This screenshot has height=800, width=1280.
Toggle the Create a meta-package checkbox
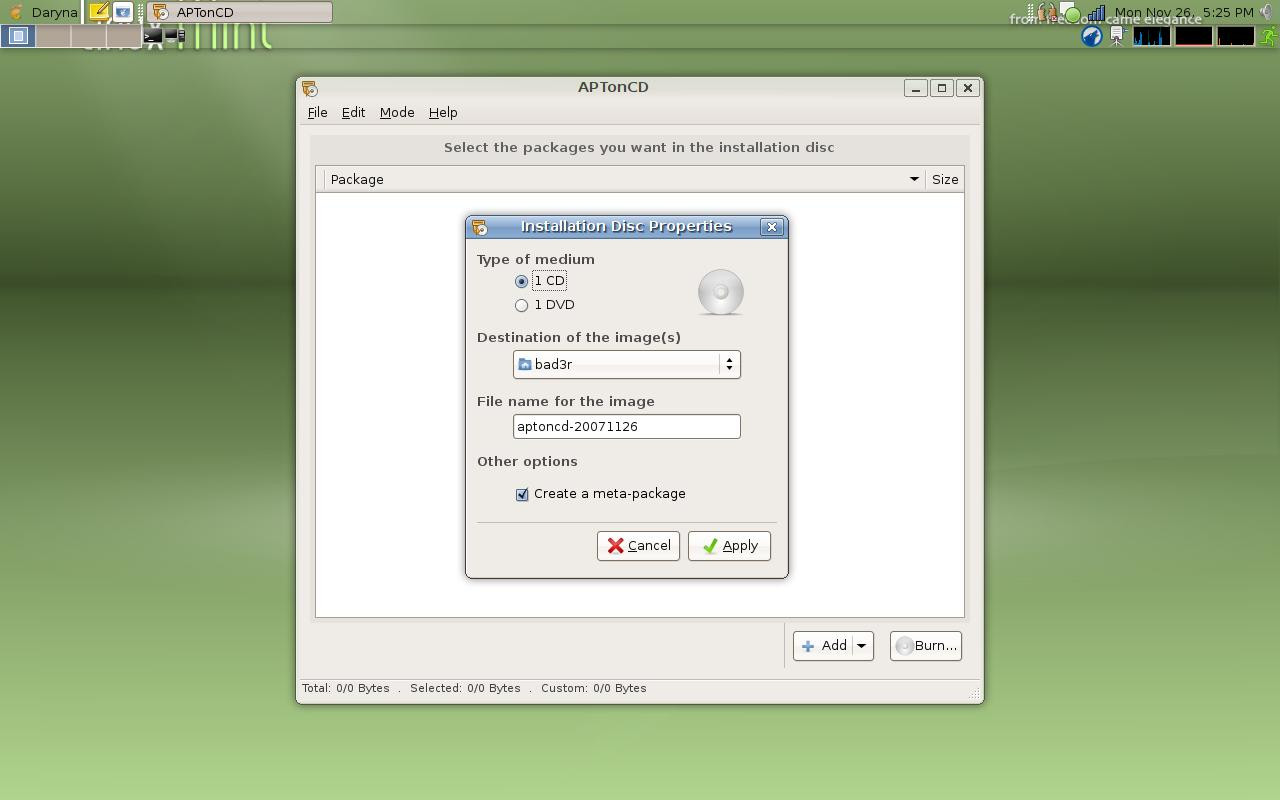point(522,494)
